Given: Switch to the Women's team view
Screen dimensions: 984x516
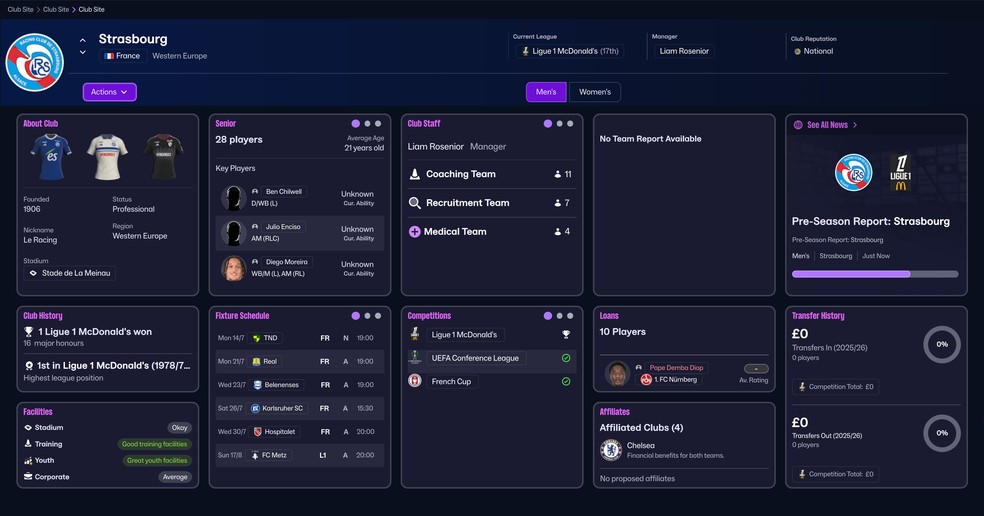Looking at the screenshot, I should [594, 92].
